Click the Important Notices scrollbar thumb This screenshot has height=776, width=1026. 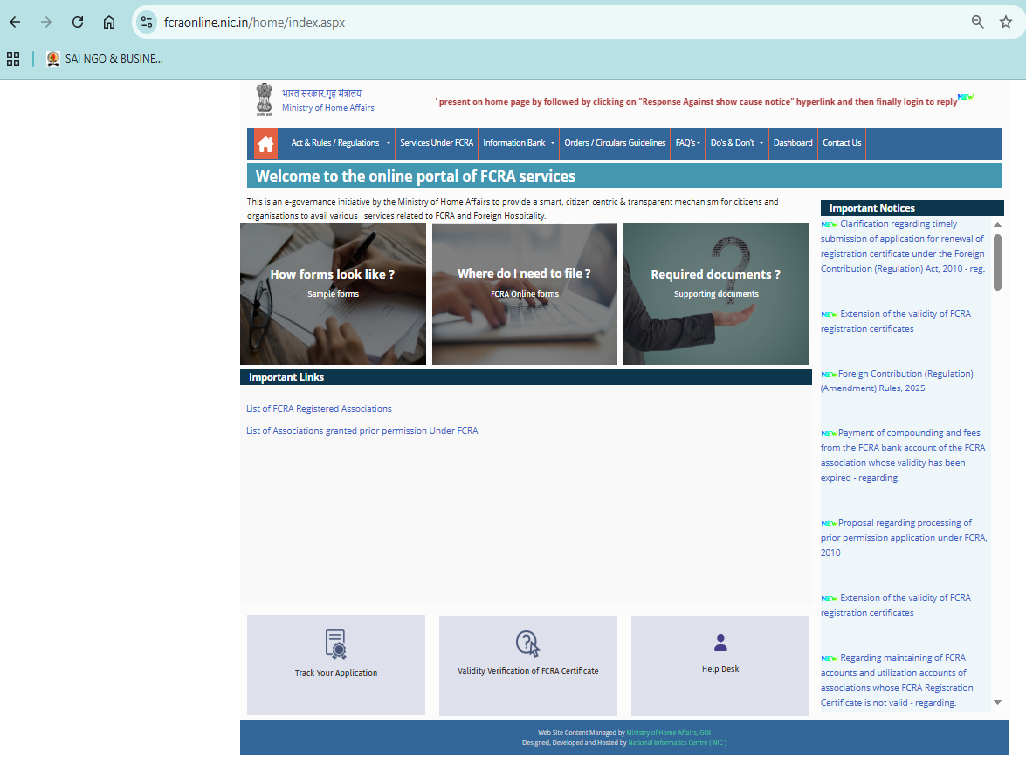click(x=998, y=262)
